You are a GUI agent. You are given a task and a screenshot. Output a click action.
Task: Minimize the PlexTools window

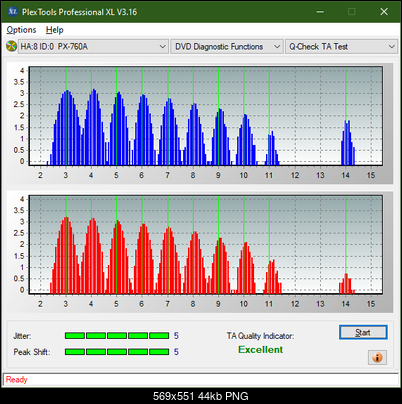[320, 12]
